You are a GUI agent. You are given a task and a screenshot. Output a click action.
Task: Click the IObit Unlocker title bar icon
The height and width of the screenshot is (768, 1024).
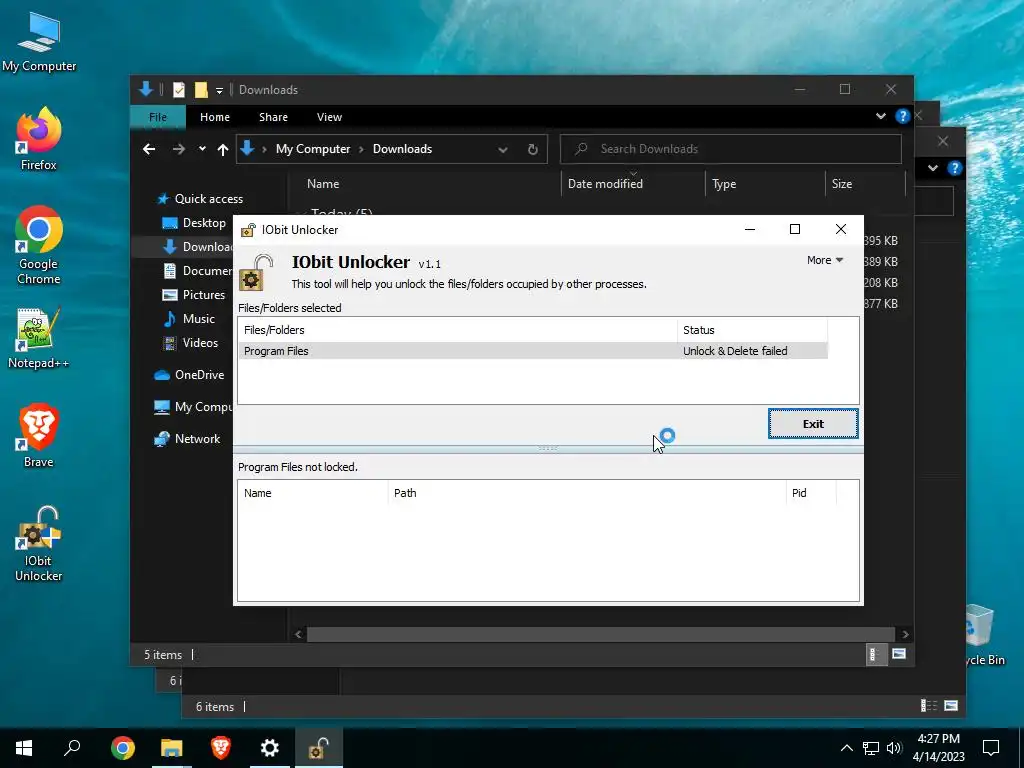coord(248,230)
